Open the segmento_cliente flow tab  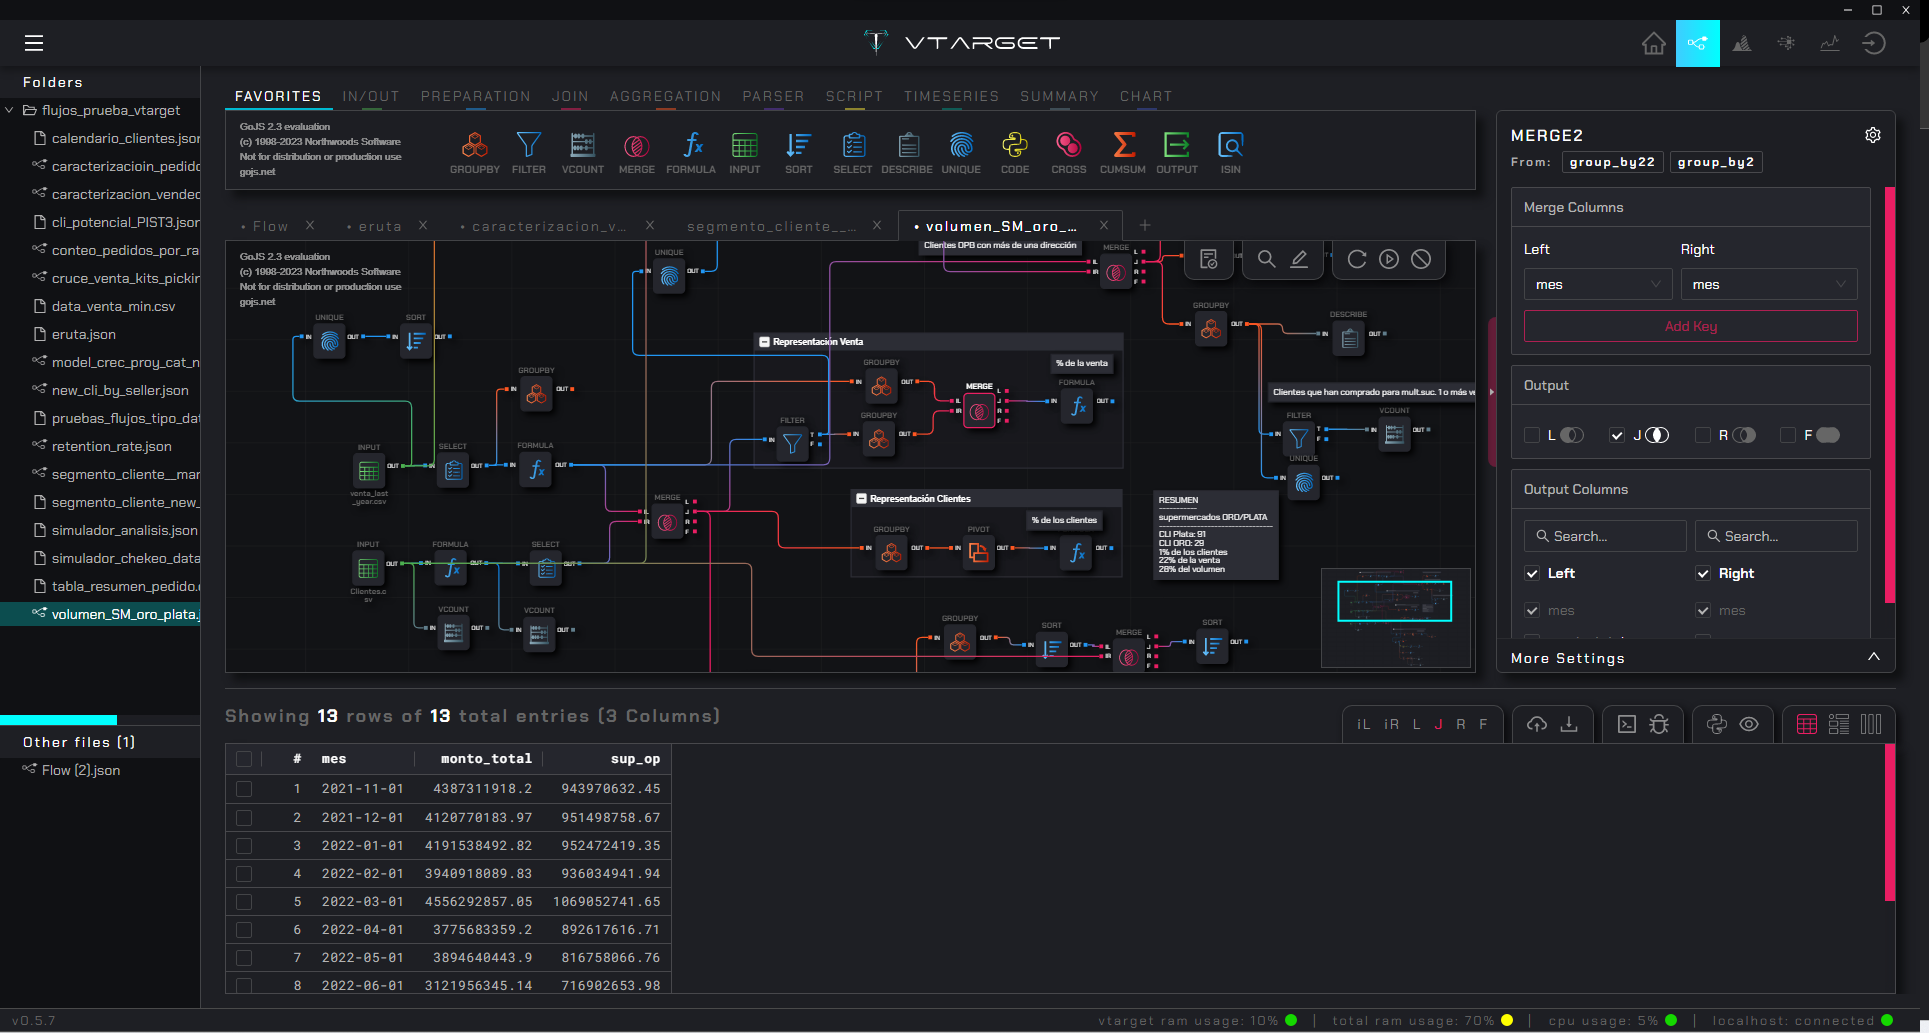(771, 226)
